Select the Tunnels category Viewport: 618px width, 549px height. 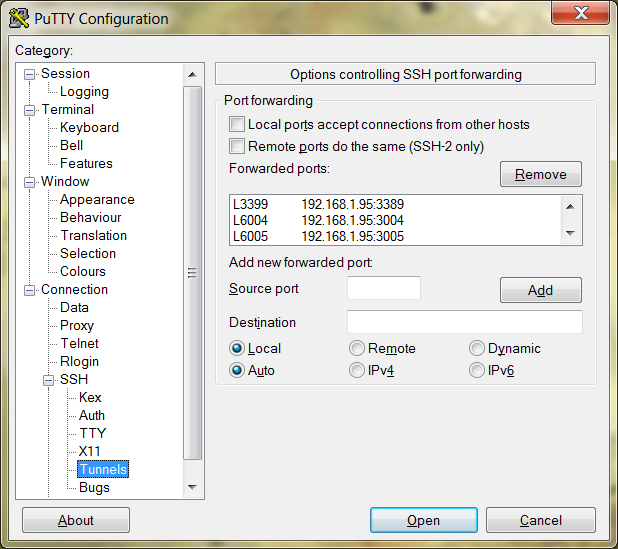[x=103, y=469]
